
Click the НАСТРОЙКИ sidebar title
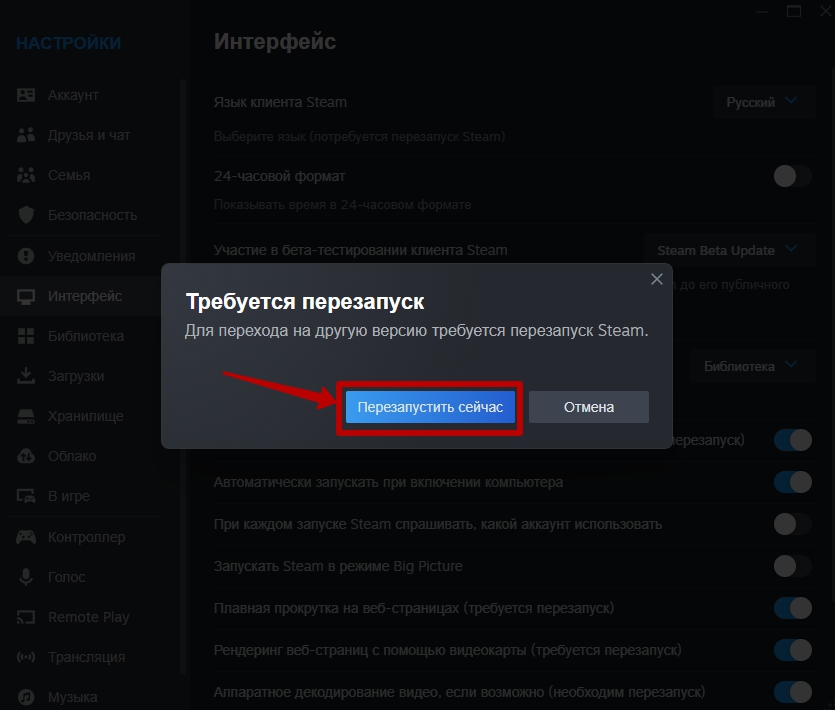(69, 43)
